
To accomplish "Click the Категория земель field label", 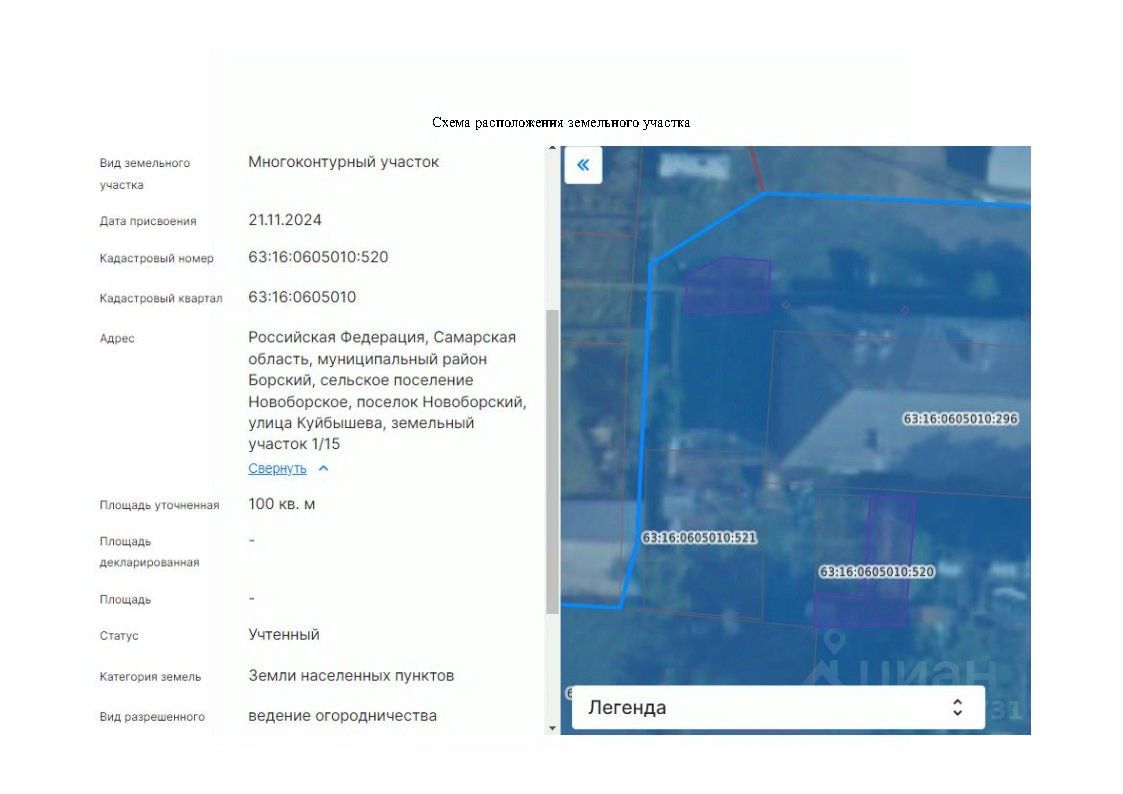I will pos(150,677).
